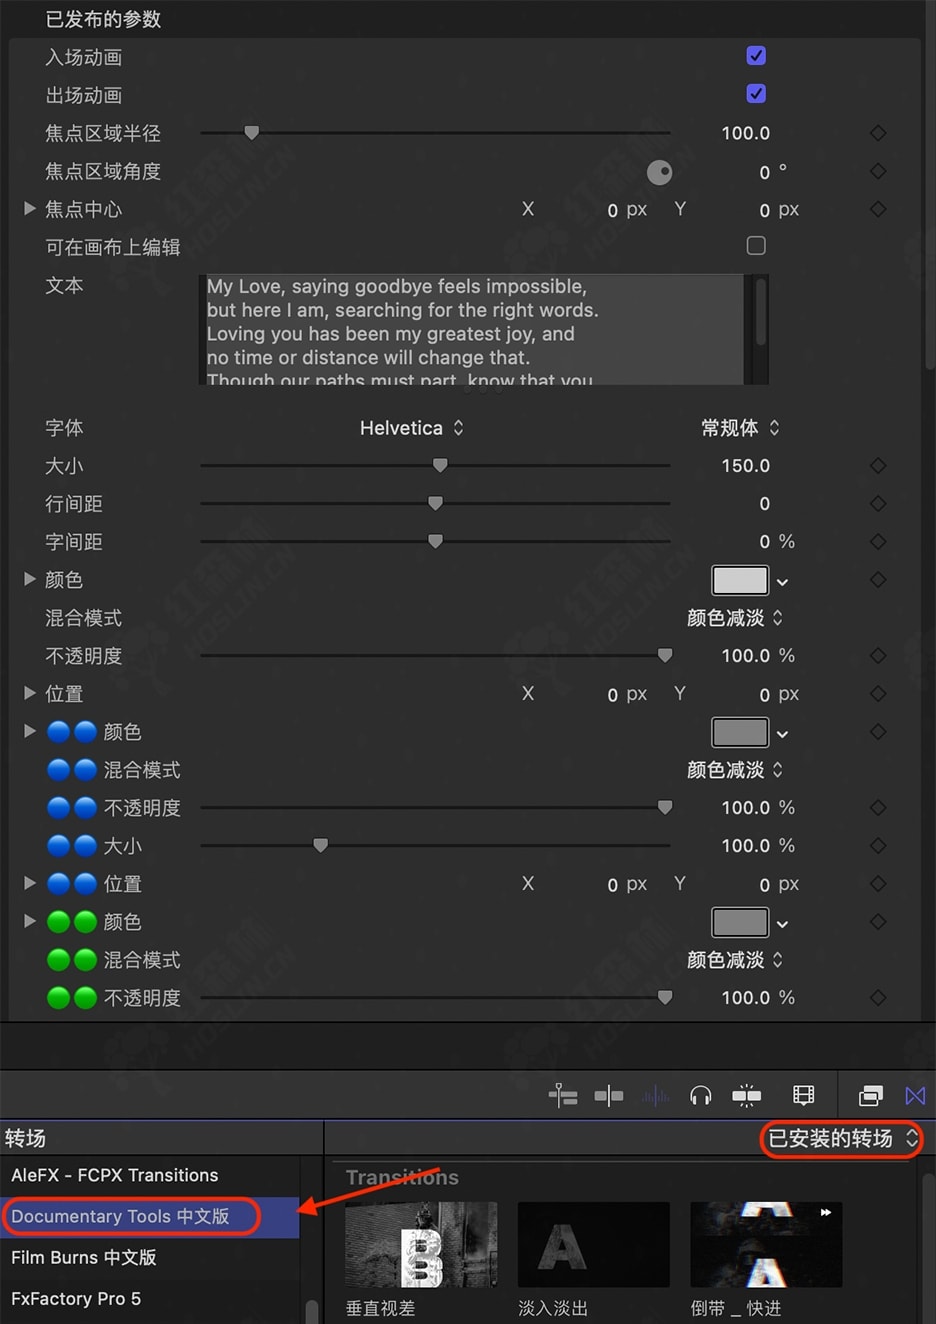The image size is (936, 1324).
Task: Open the filmstrip clip appearance icon
Action: pyautogui.click(x=803, y=1096)
